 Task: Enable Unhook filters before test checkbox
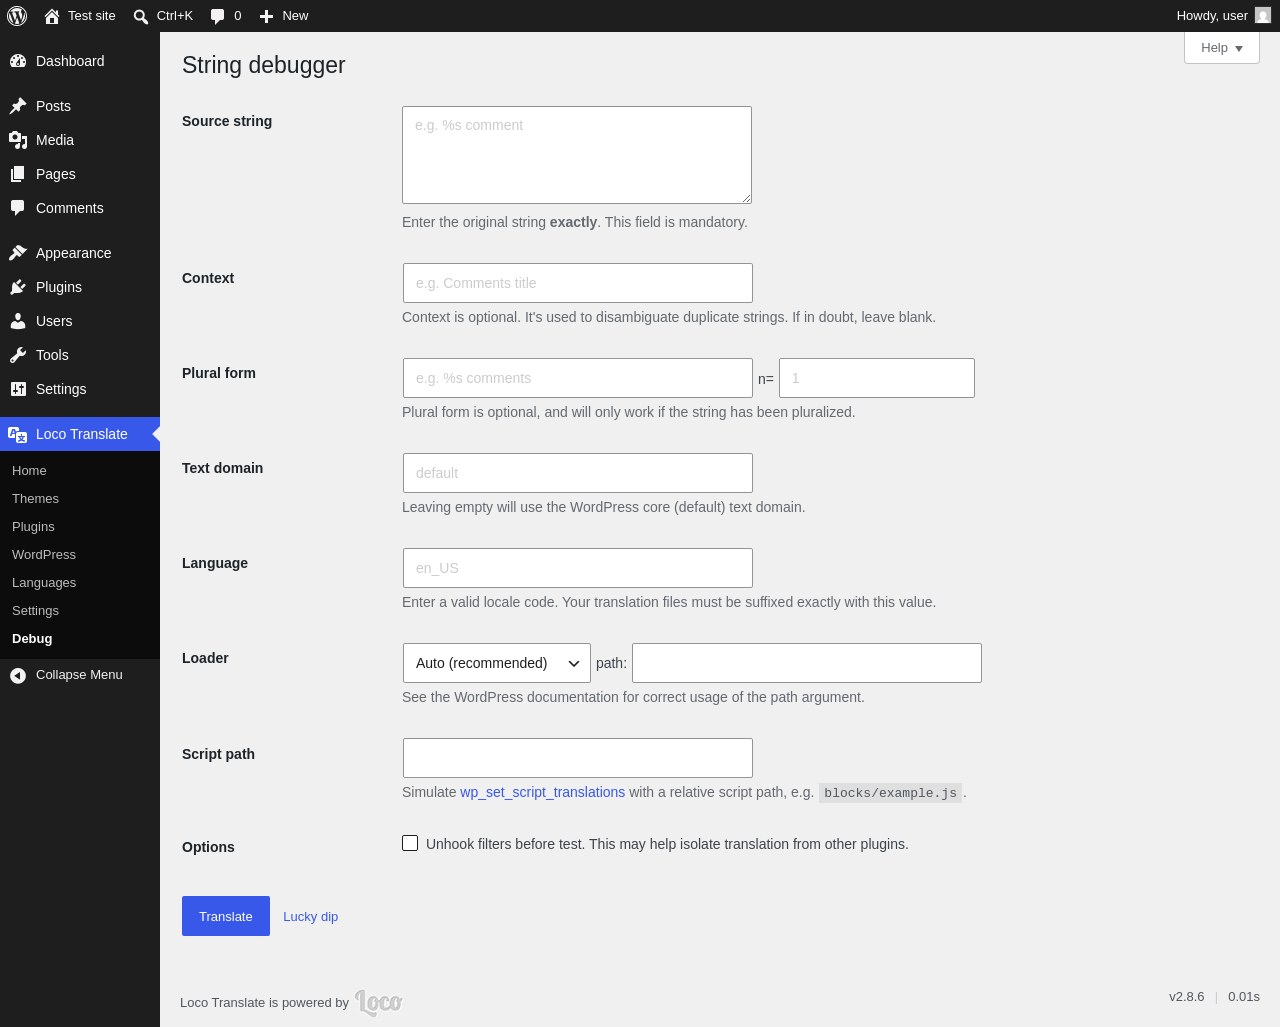tap(410, 843)
